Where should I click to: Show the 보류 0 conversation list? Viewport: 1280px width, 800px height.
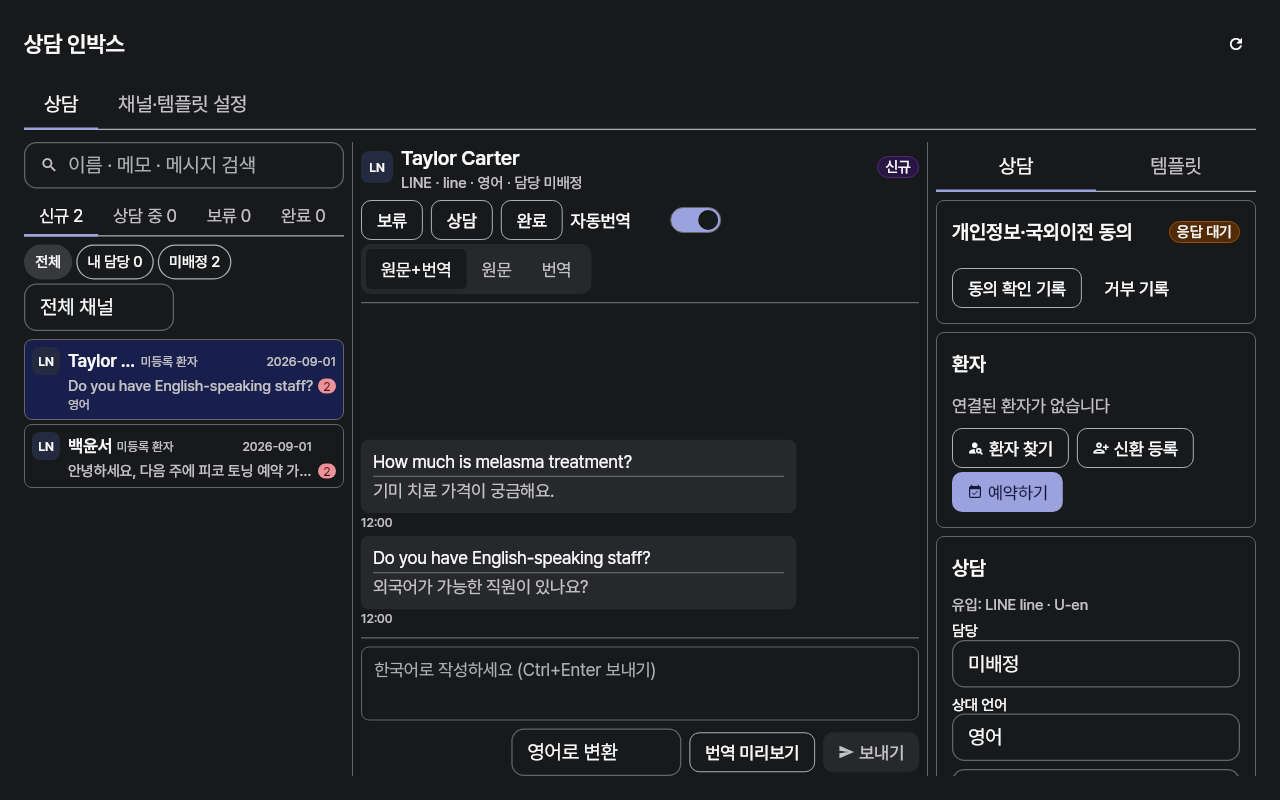229,216
